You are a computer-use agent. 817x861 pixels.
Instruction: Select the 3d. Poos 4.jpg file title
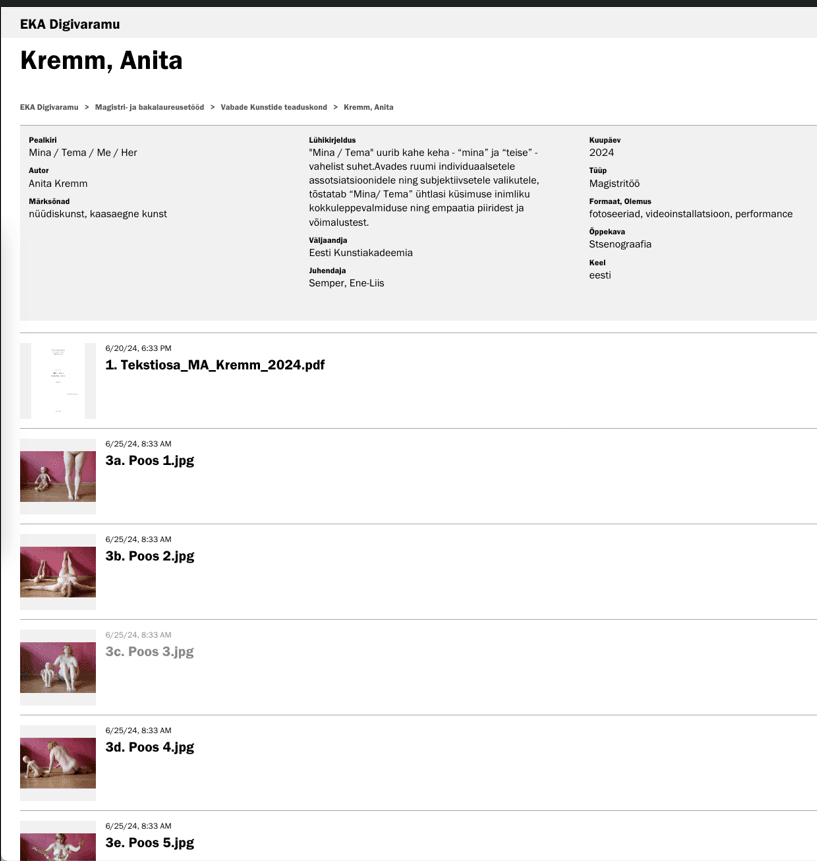click(149, 747)
